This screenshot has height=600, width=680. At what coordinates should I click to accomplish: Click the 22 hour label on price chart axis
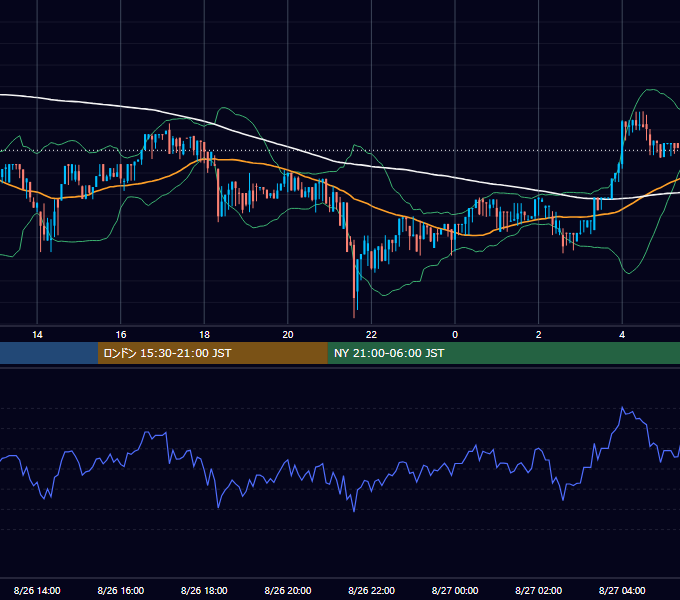click(371, 335)
